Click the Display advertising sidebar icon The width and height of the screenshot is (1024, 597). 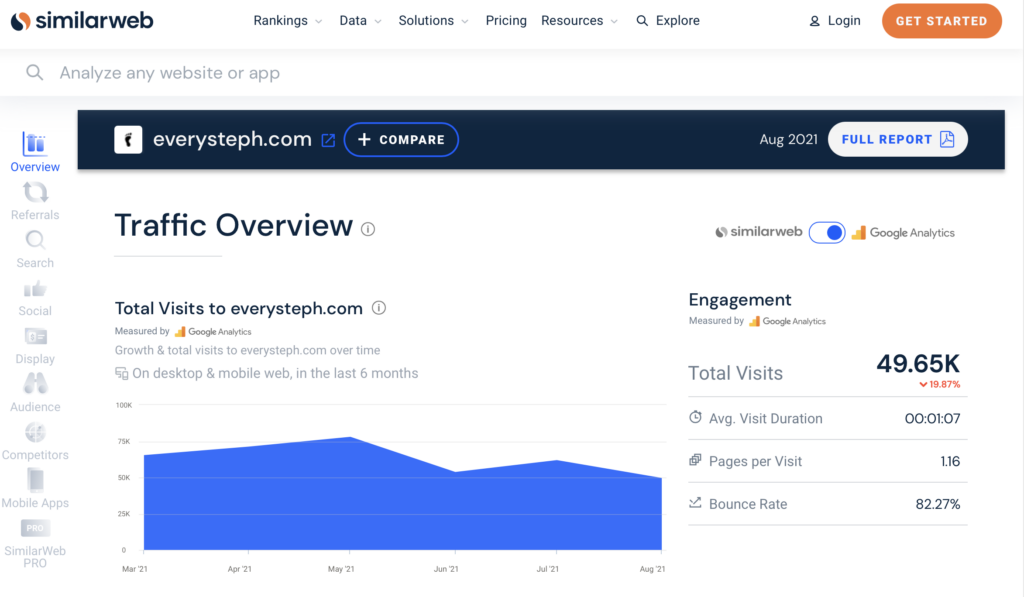[x=34, y=337]
